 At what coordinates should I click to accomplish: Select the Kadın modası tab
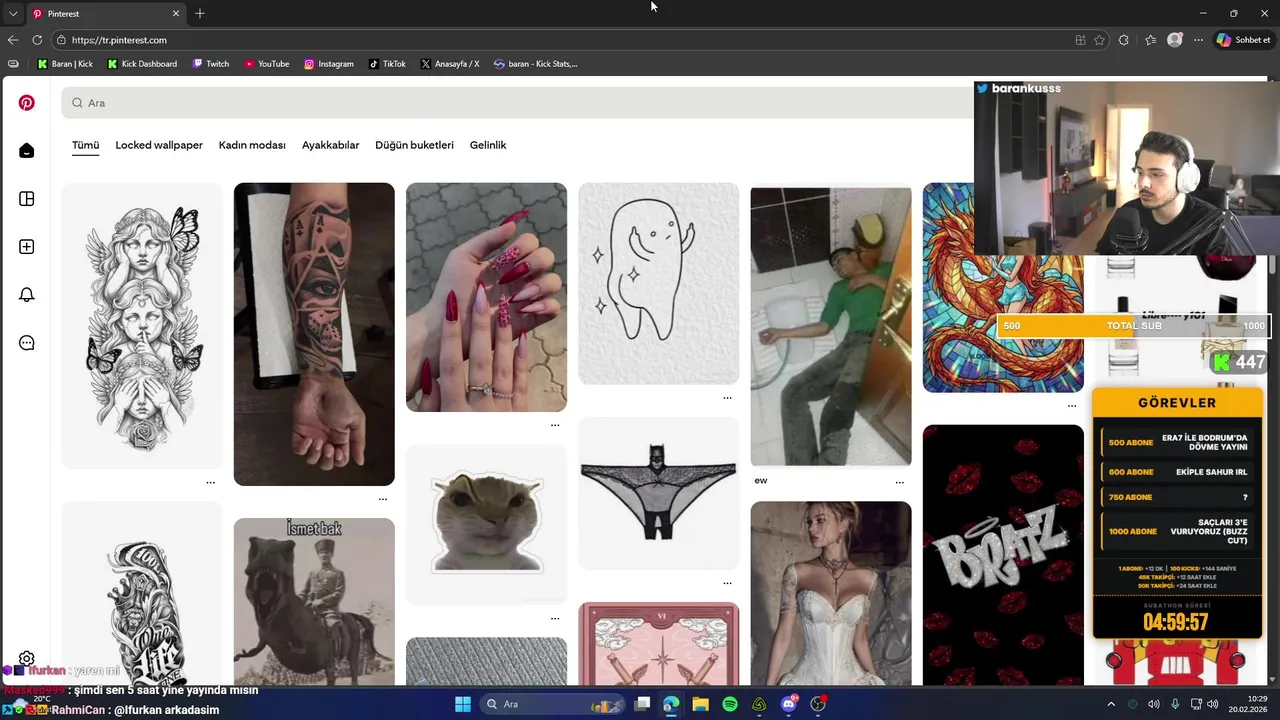pos(252,145)
